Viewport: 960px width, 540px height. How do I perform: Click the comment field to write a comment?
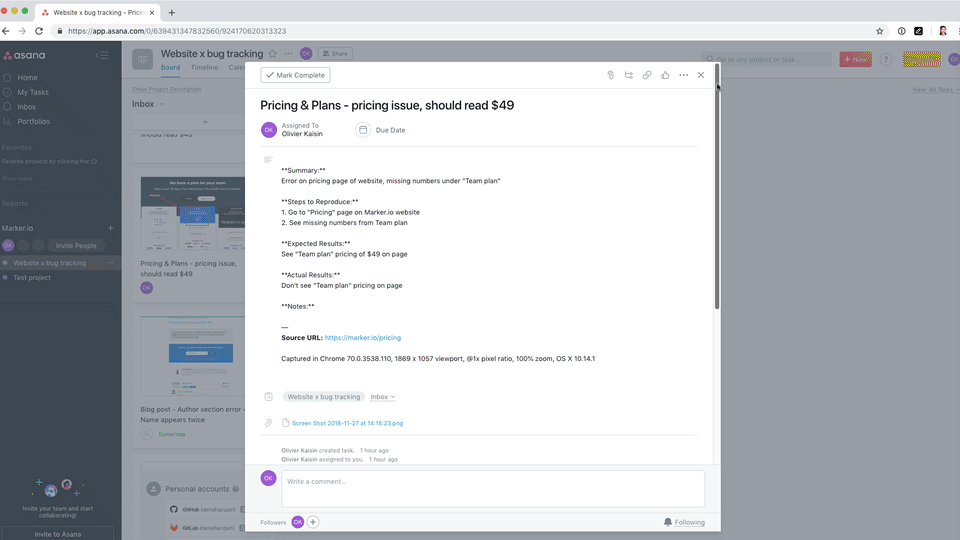(493, 488)
